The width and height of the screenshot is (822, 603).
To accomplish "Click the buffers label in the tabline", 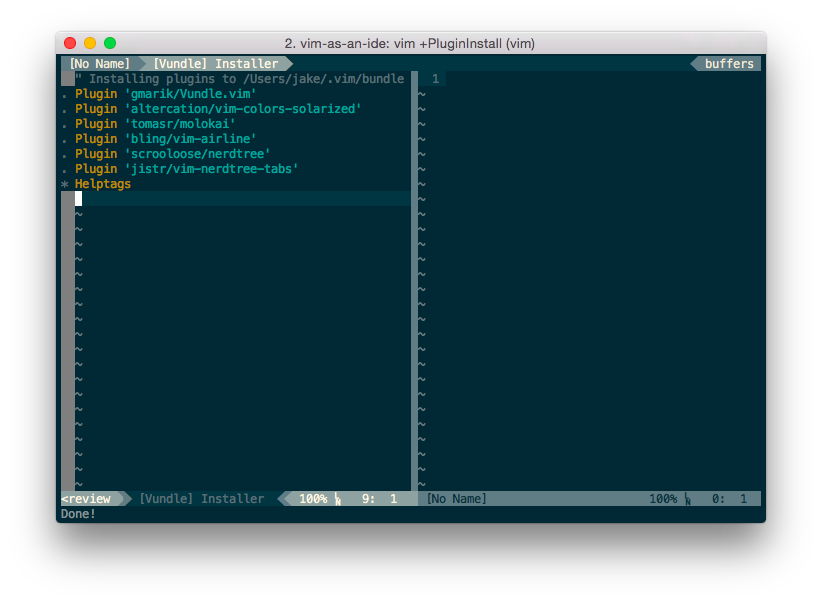I will 729,63.
